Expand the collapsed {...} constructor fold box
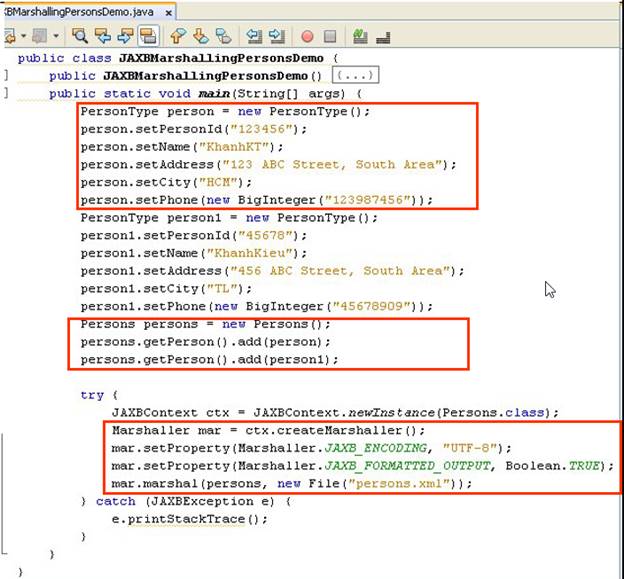The image size is (624, 579). [355, 75]
